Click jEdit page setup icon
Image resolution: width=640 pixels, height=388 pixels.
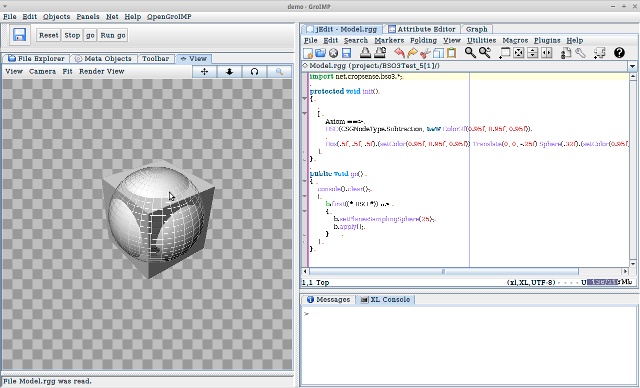[x=380, y=53]
